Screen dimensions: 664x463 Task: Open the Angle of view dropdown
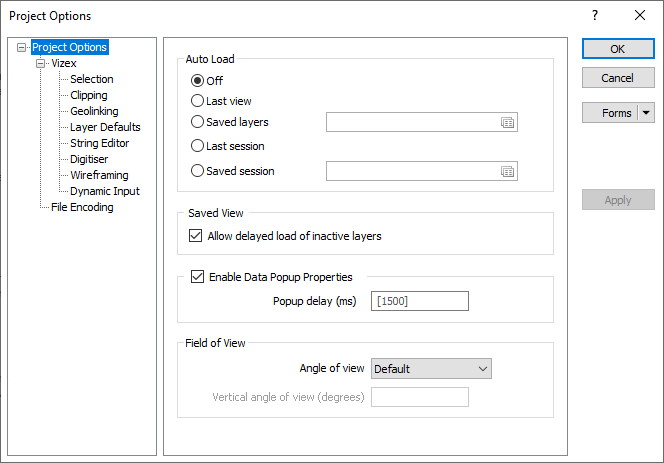click(431, 369)
